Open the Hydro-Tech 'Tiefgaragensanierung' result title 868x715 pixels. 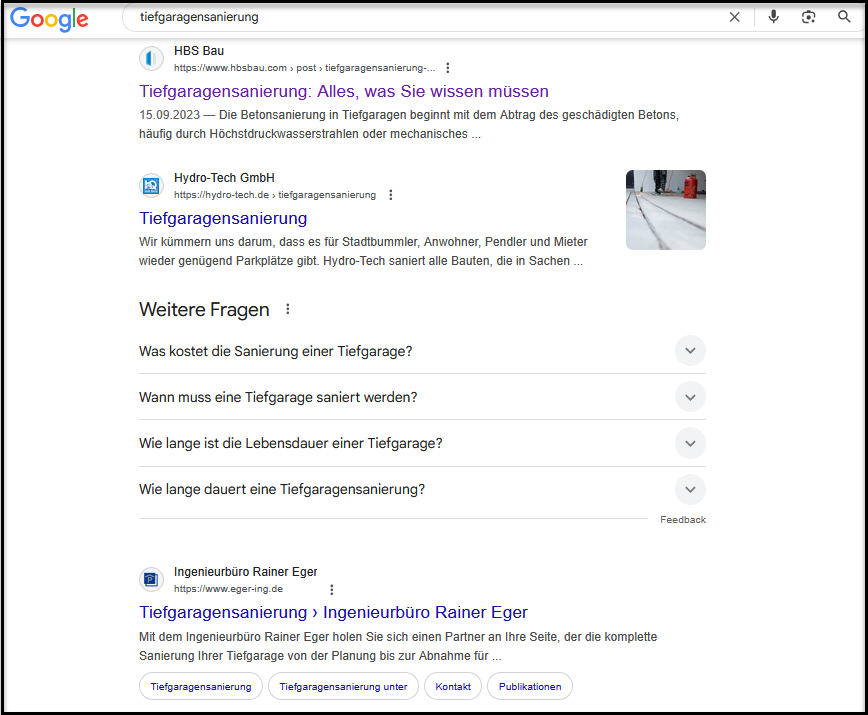223,219
